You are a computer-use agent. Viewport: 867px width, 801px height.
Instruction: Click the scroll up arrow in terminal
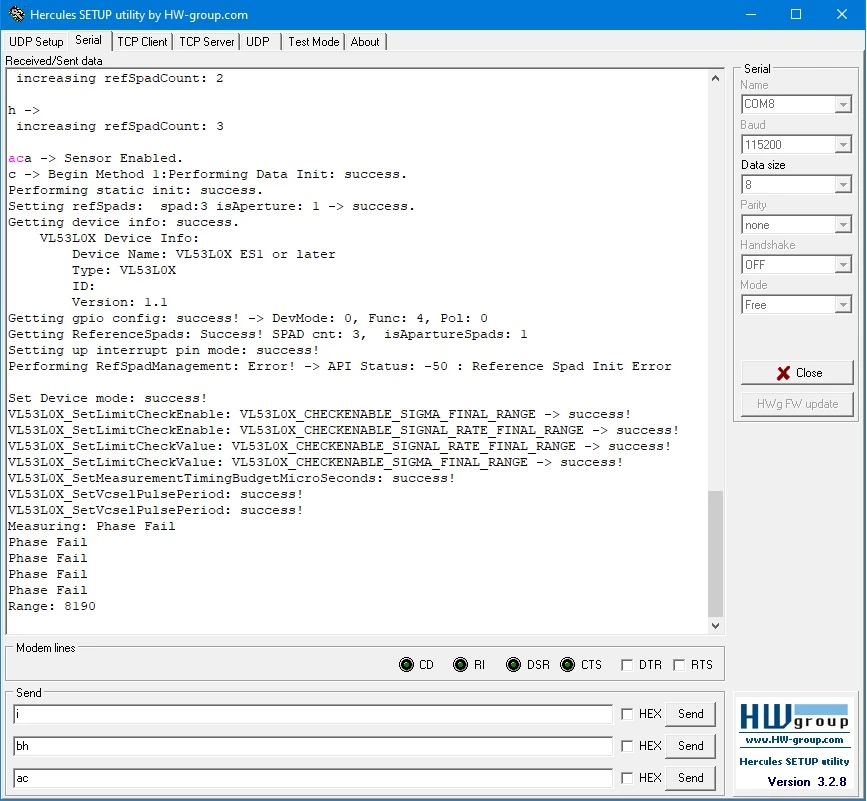coord(715,78)
